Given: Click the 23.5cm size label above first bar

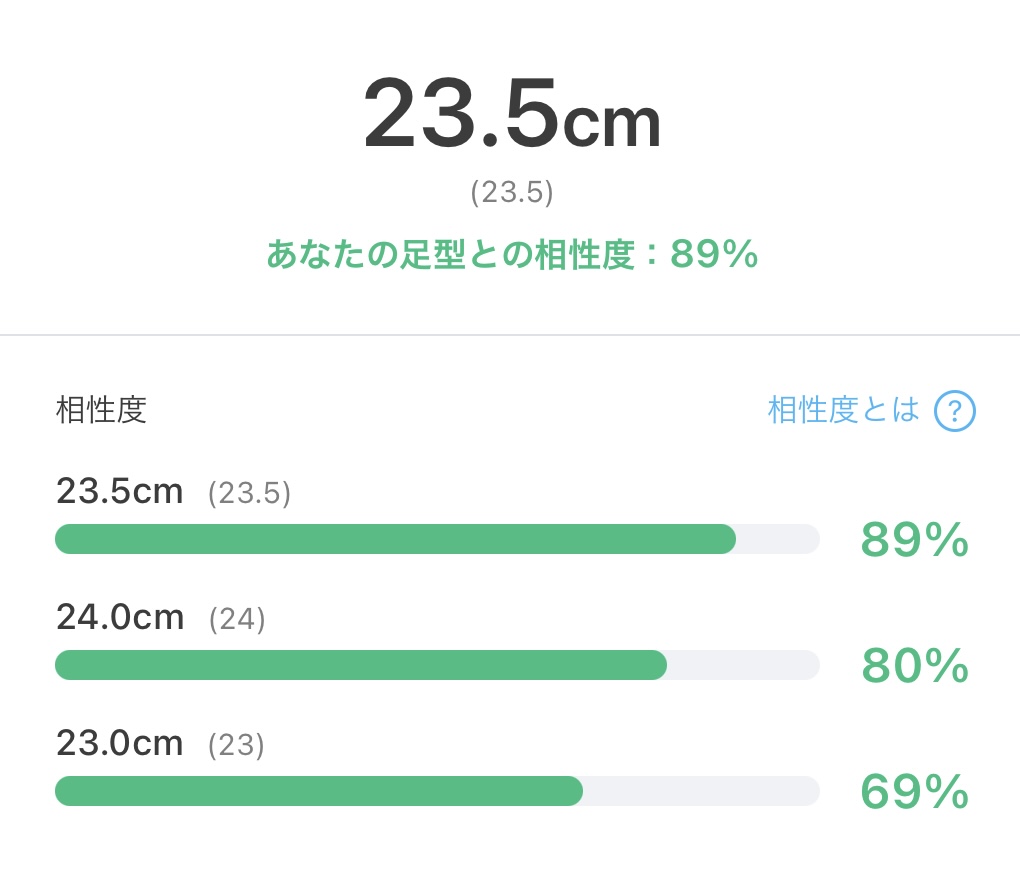Looking at the screenshot, I should tap(120, 491).
